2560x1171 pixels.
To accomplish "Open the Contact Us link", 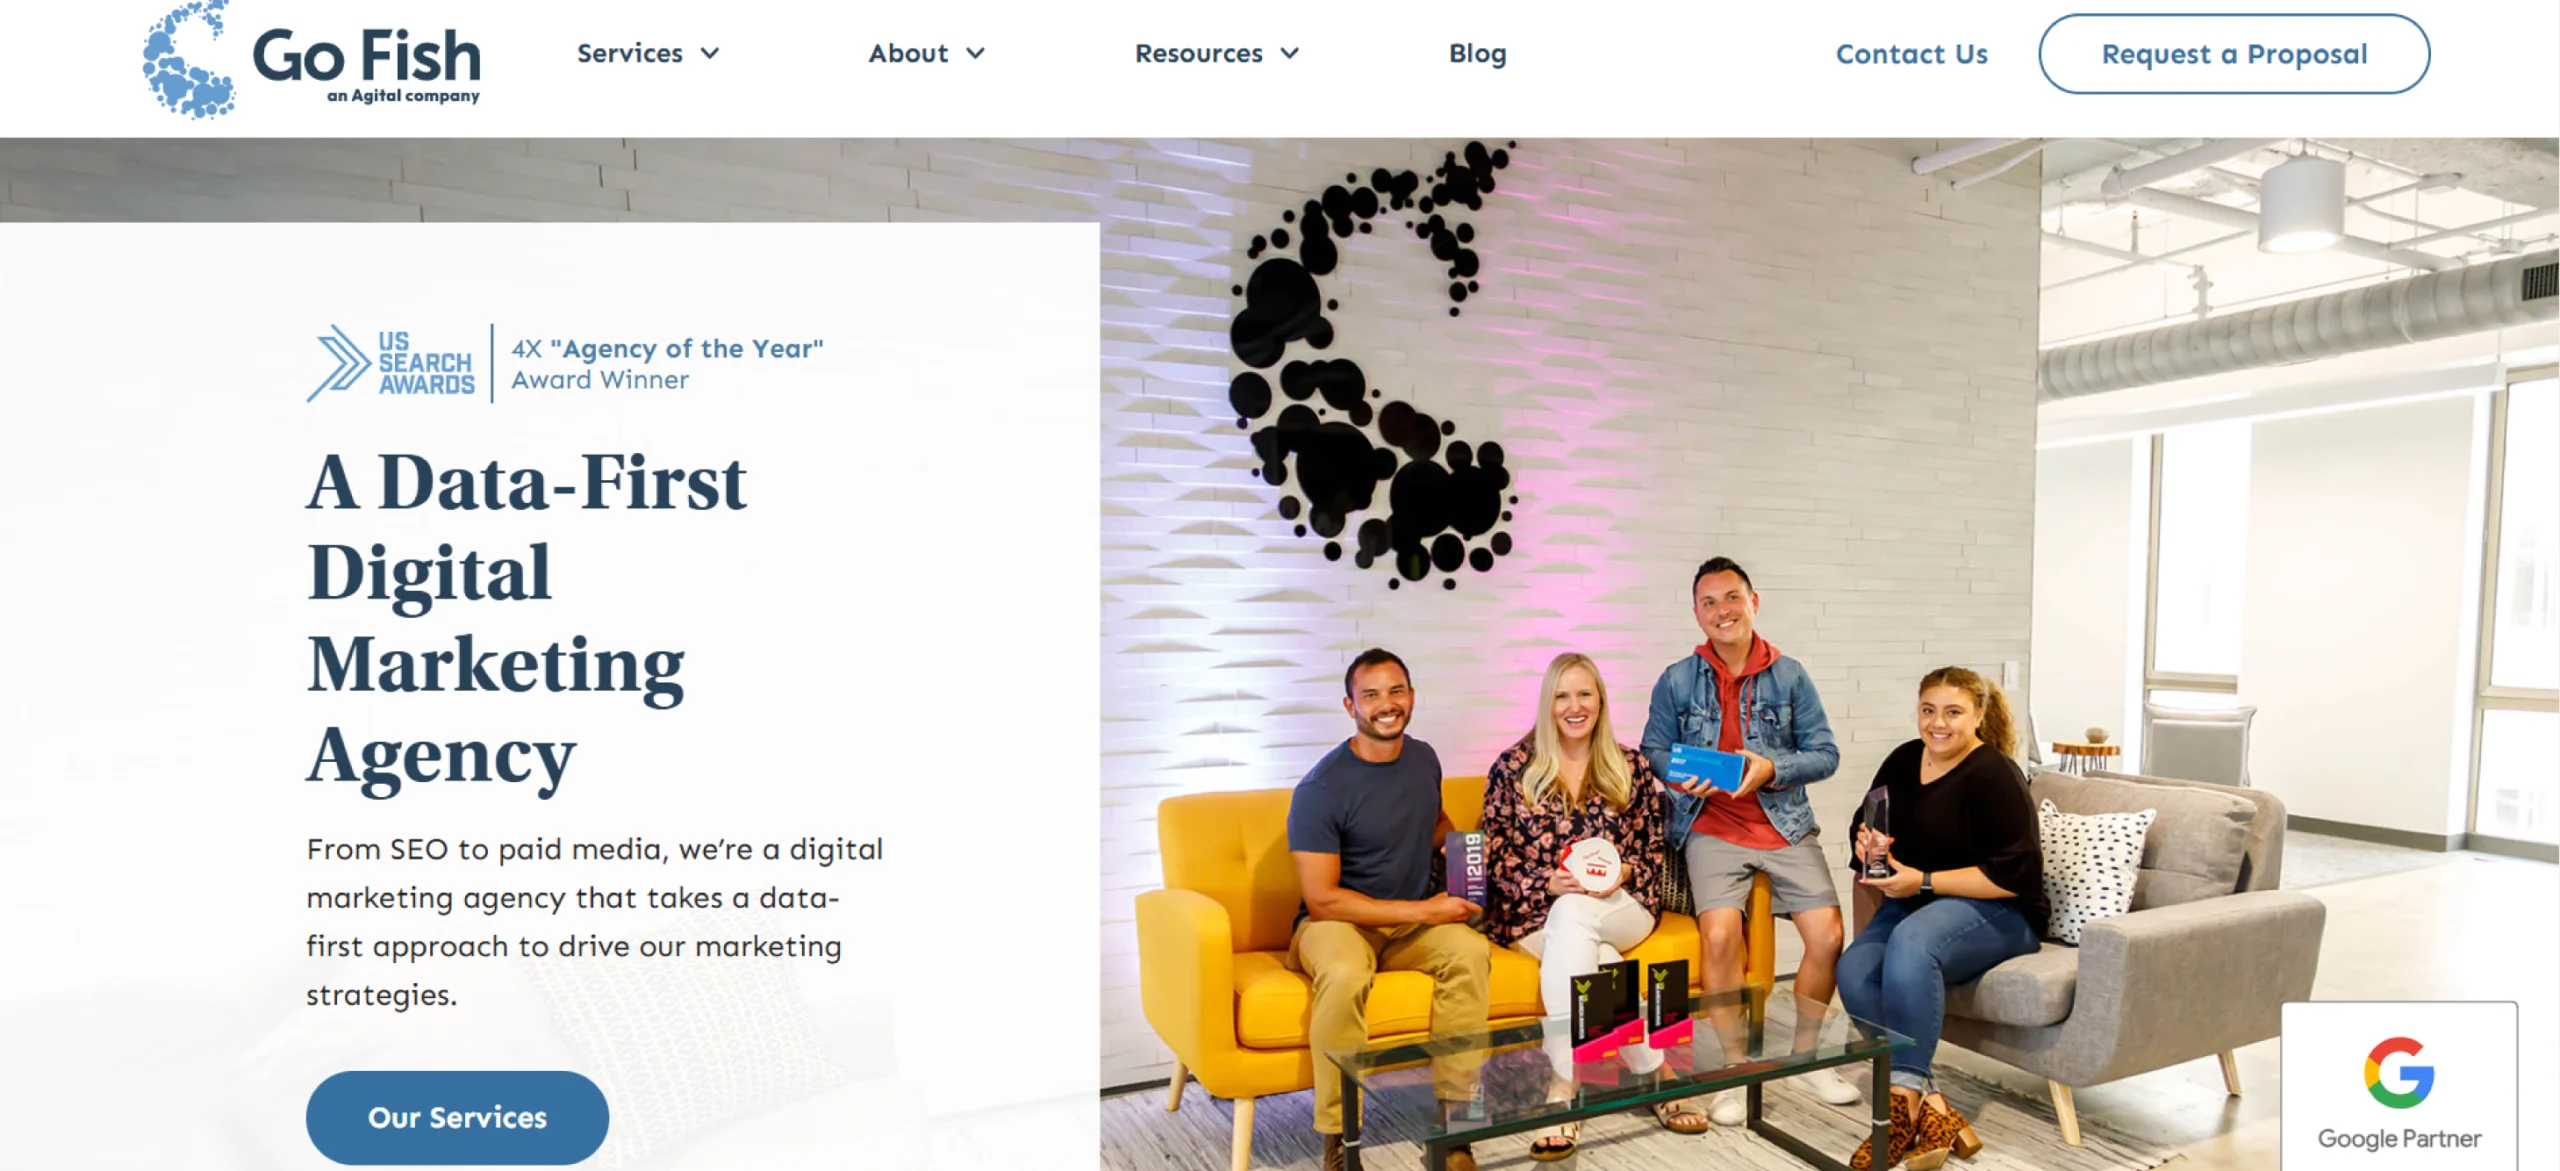I will pyautogui.click(x=1911, y=54).
